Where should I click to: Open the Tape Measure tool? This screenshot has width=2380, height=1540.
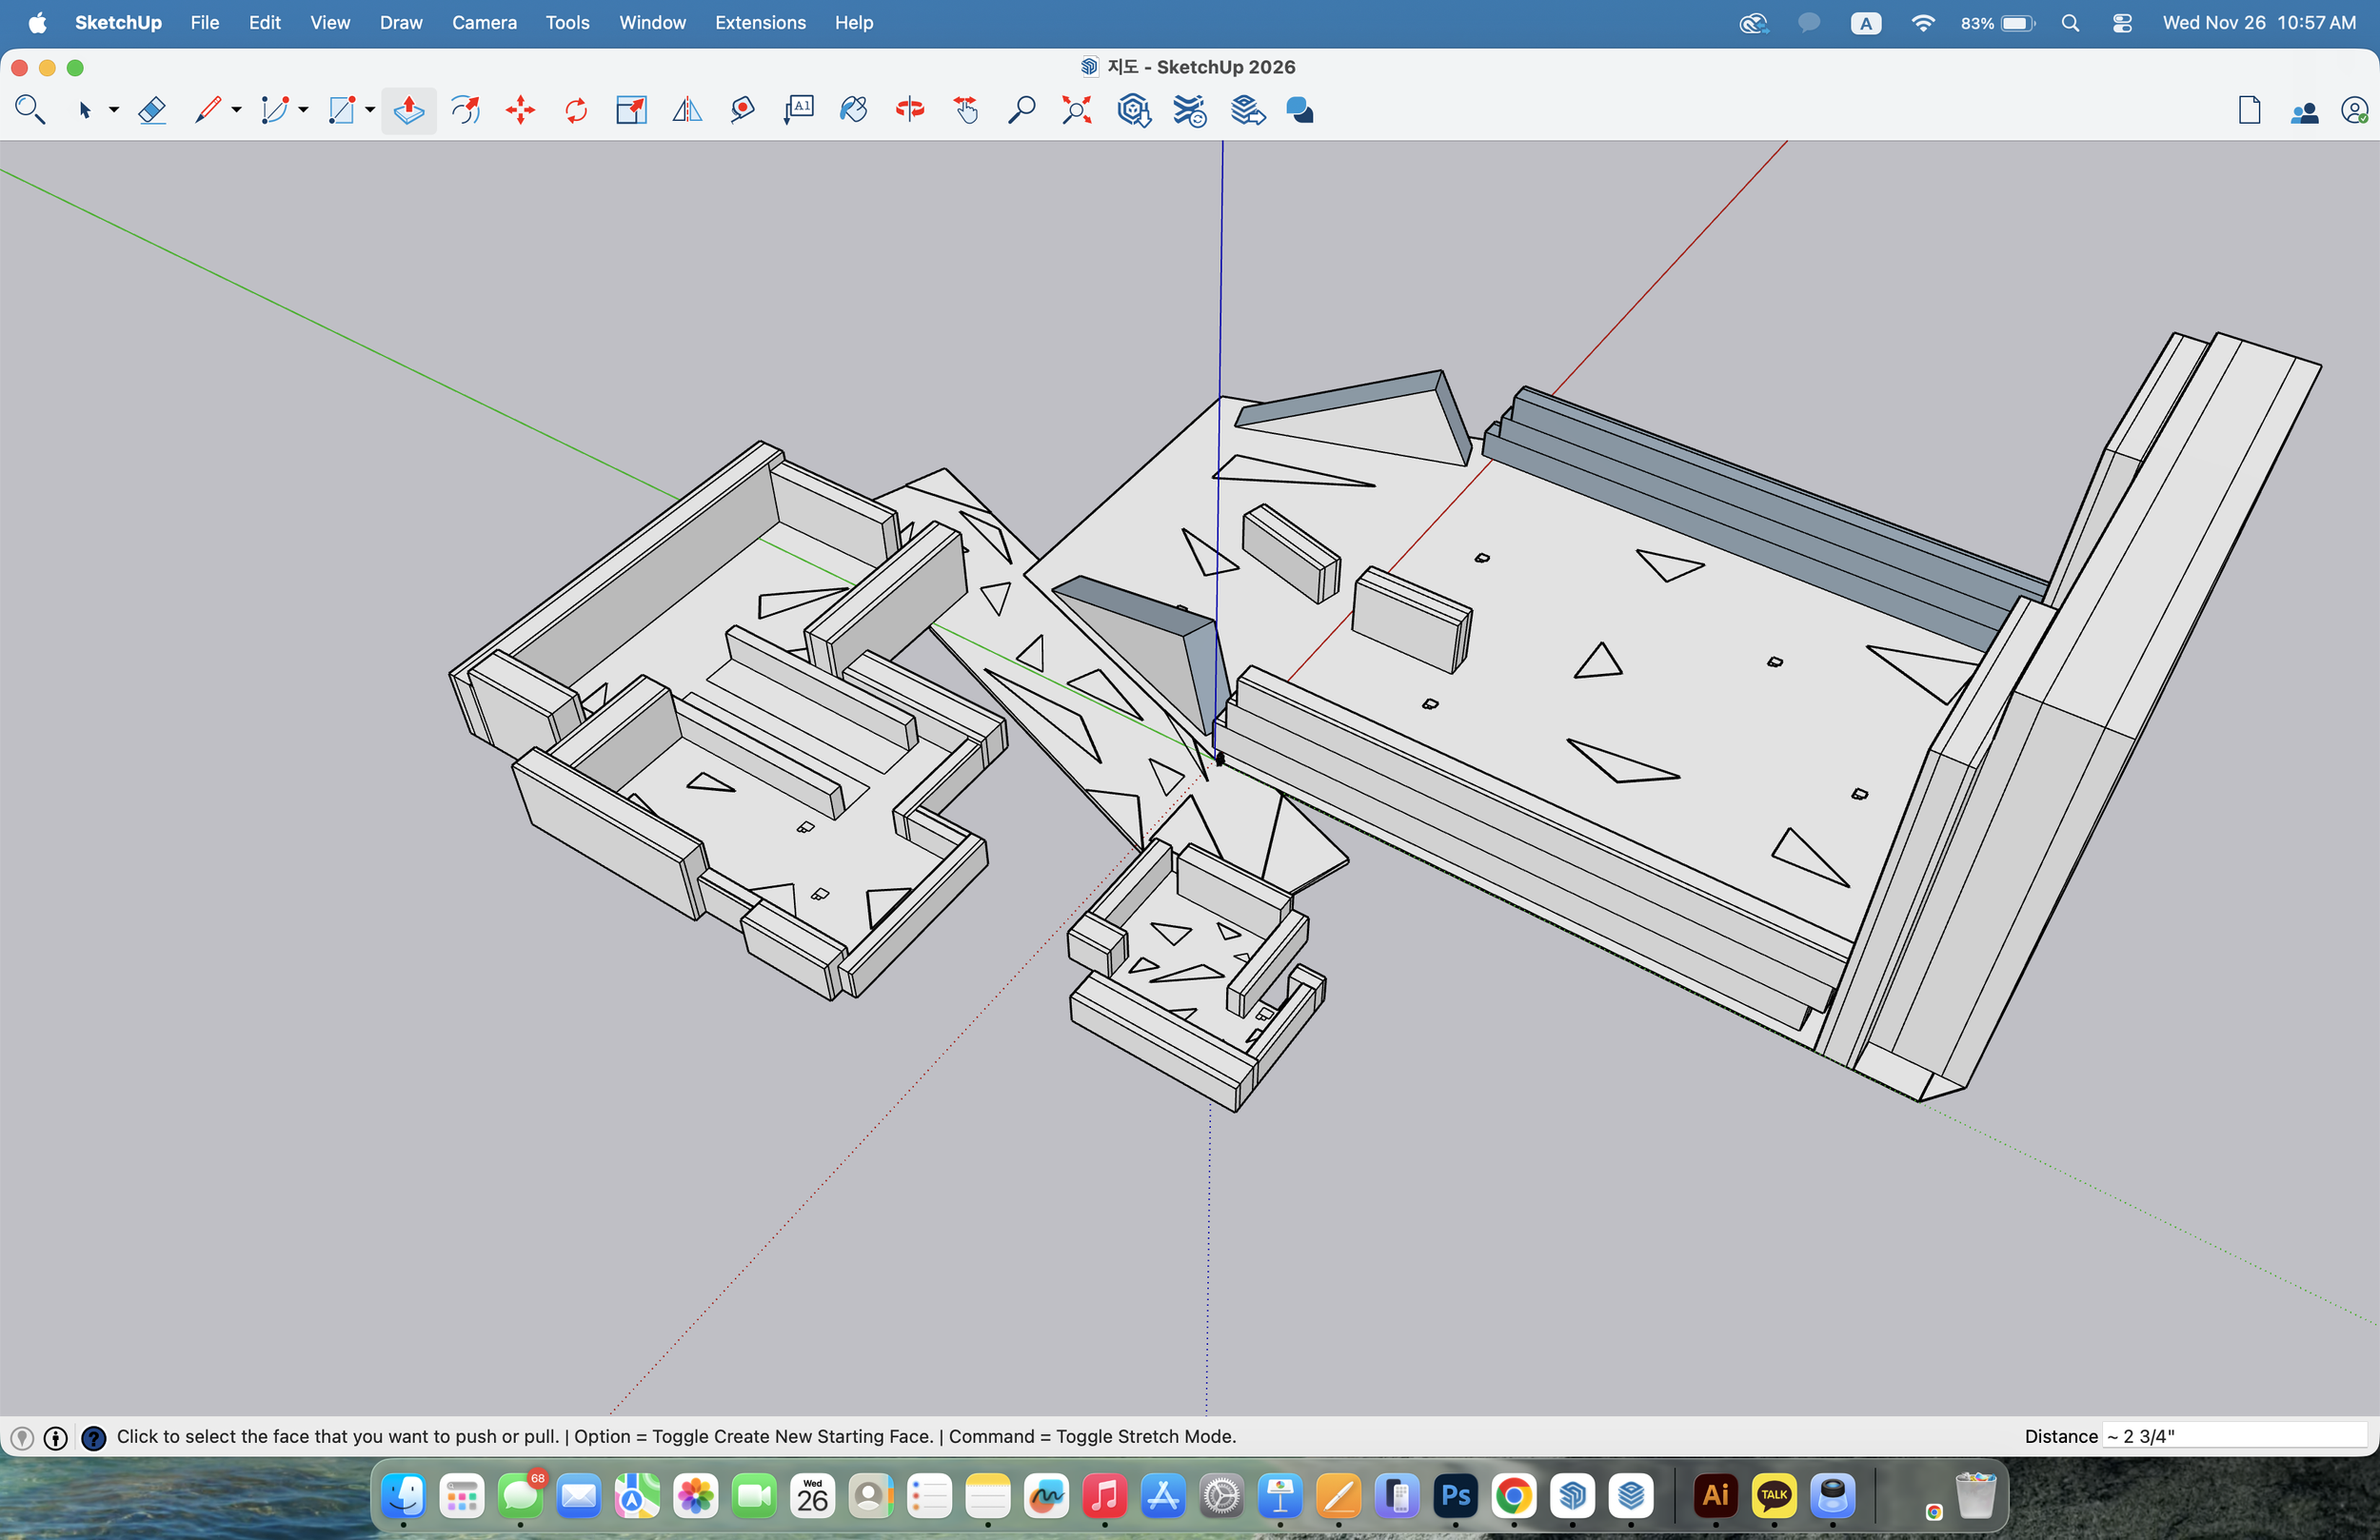click(x=741, y=110)
